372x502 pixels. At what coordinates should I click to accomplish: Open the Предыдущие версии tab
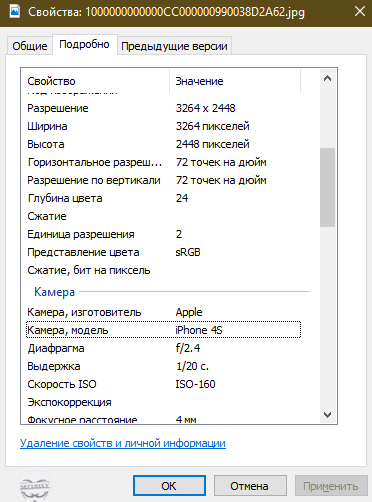click(174, 46)
